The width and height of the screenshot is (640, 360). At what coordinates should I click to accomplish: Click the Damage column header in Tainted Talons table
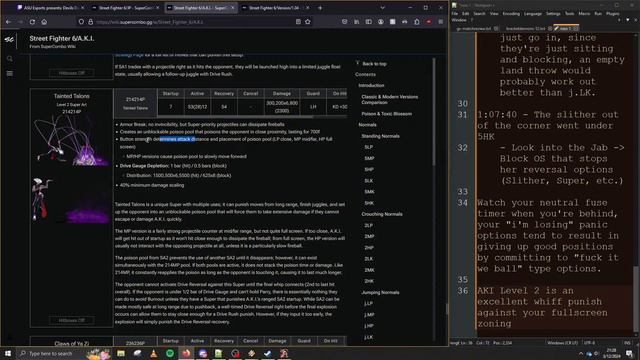coord(282,93)
